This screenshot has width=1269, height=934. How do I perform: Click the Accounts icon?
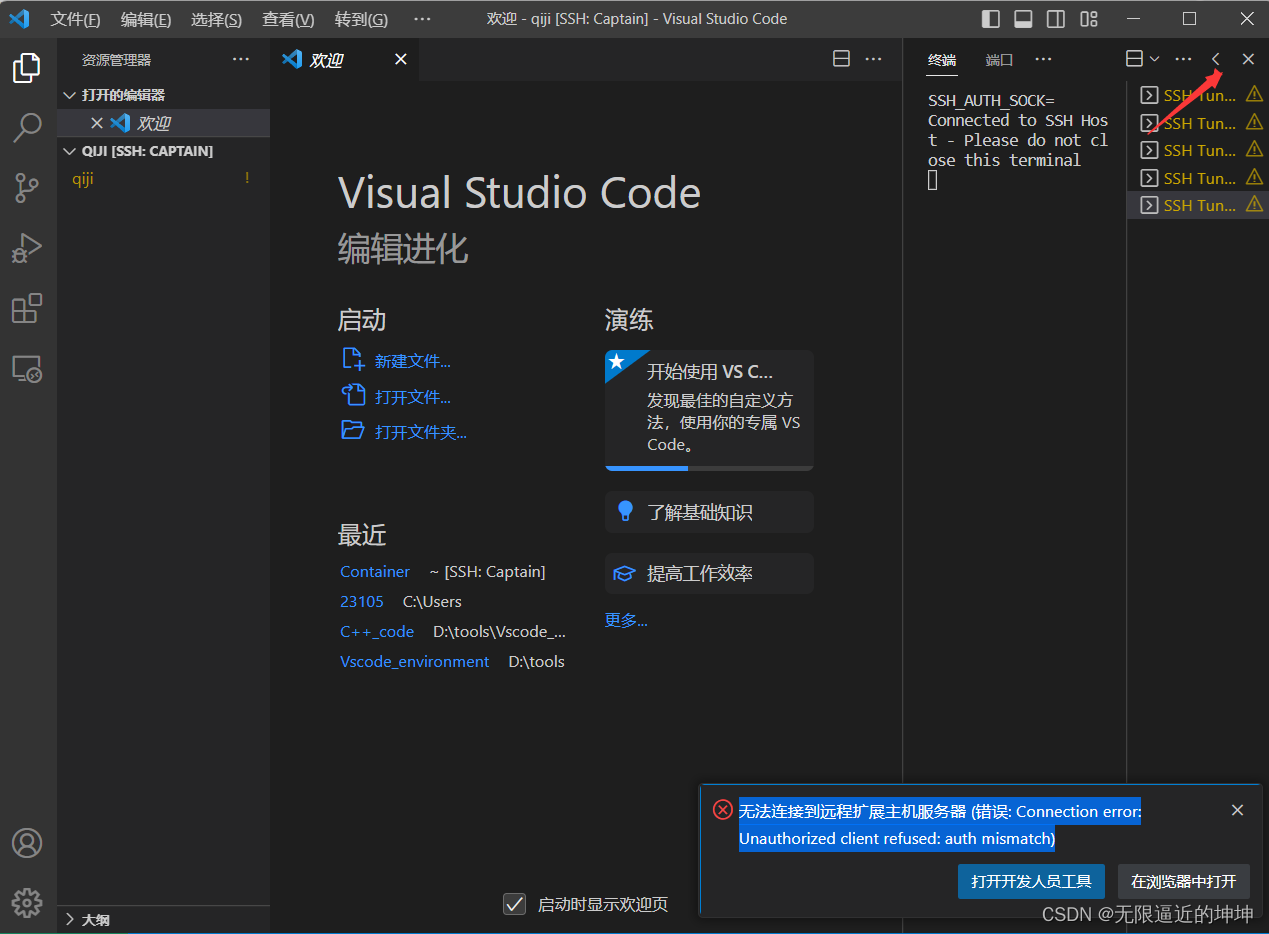click(x=27, y=843)
